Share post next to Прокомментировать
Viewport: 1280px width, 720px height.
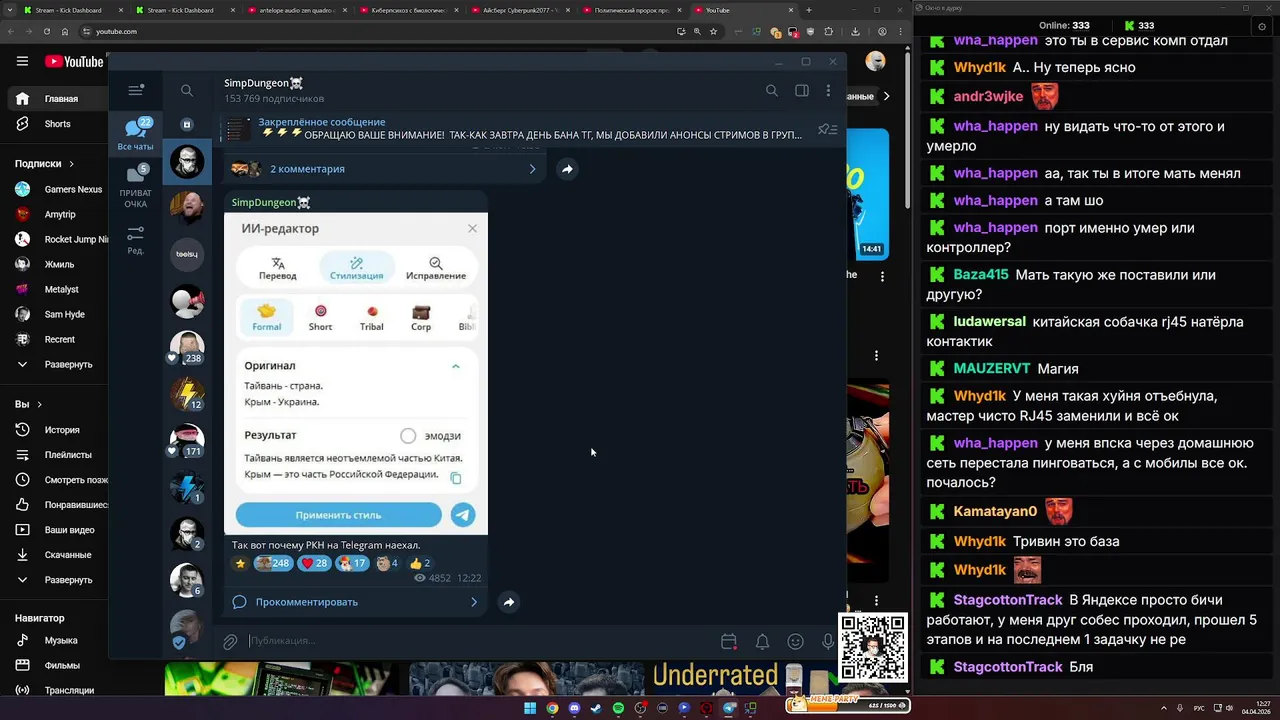point(509,602)
